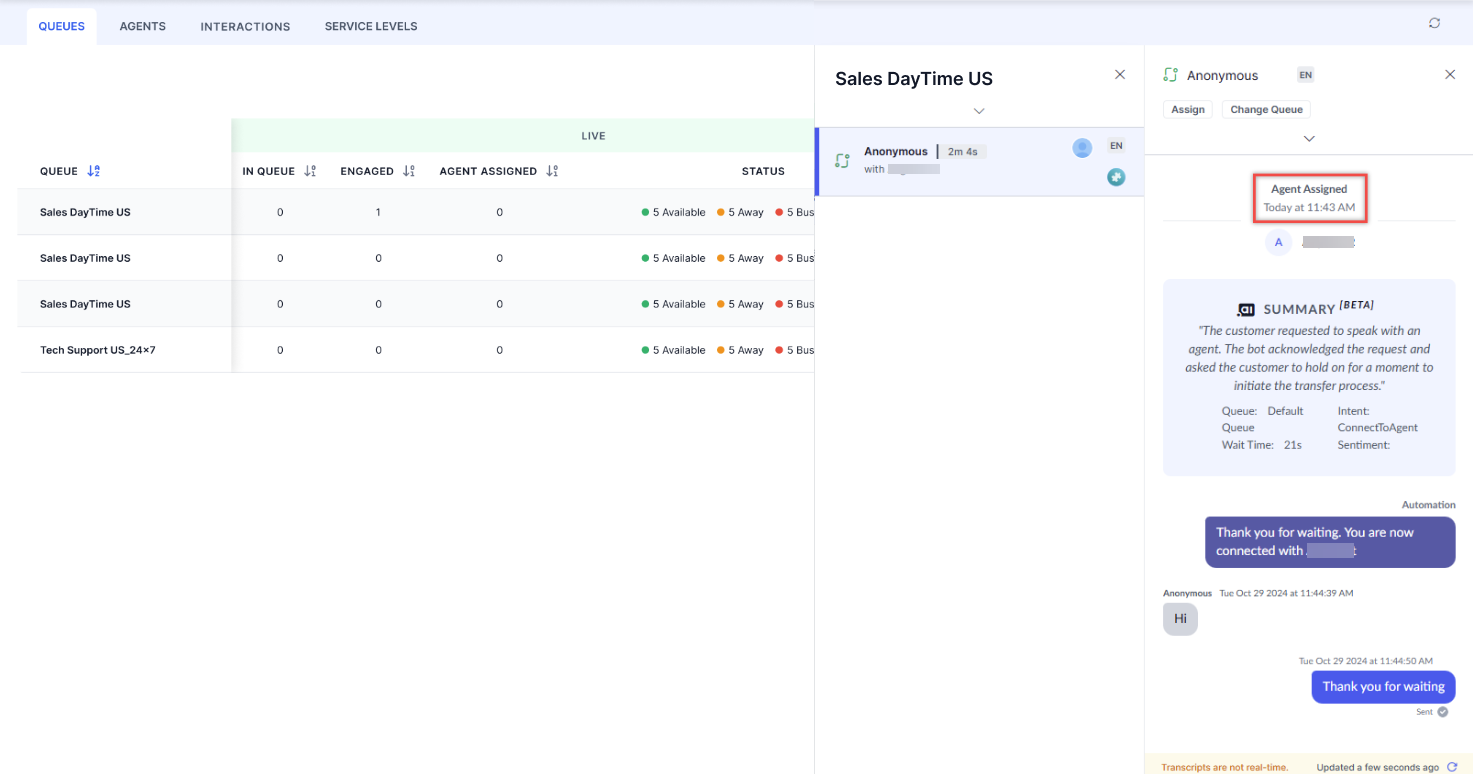Expand details under Sales DayTime US panel title
Screen dimensions: 1473x774
[979, 111]
